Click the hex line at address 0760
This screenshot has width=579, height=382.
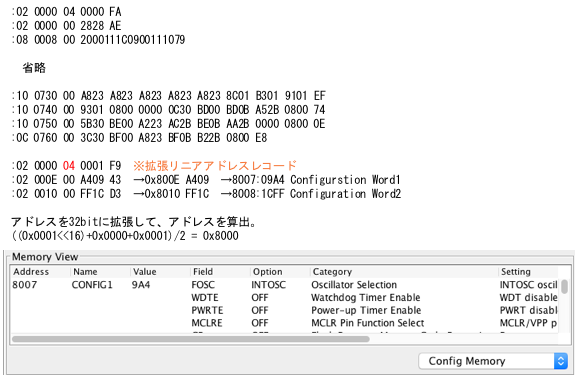click(139, 138)
